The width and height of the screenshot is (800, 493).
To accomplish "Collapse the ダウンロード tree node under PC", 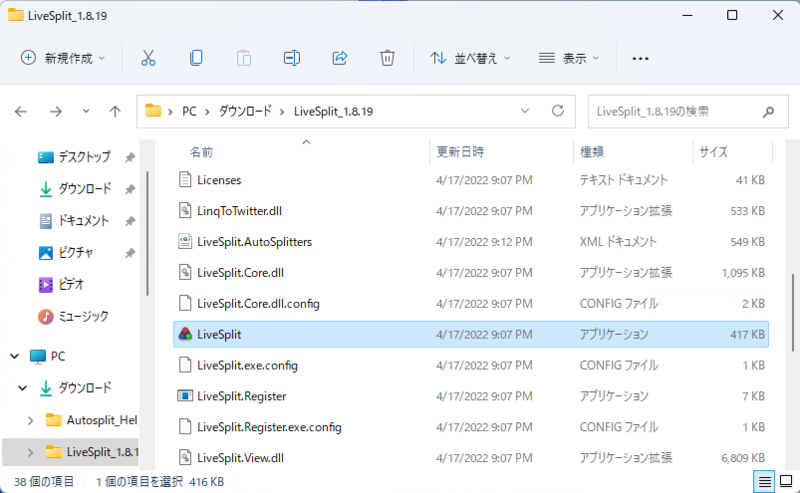I will (x=22, y=388).
